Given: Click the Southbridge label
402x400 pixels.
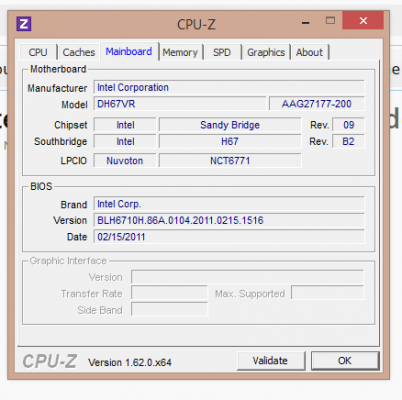Looking at the screenshot, I should pyautogui.click(x=60, y=142).
